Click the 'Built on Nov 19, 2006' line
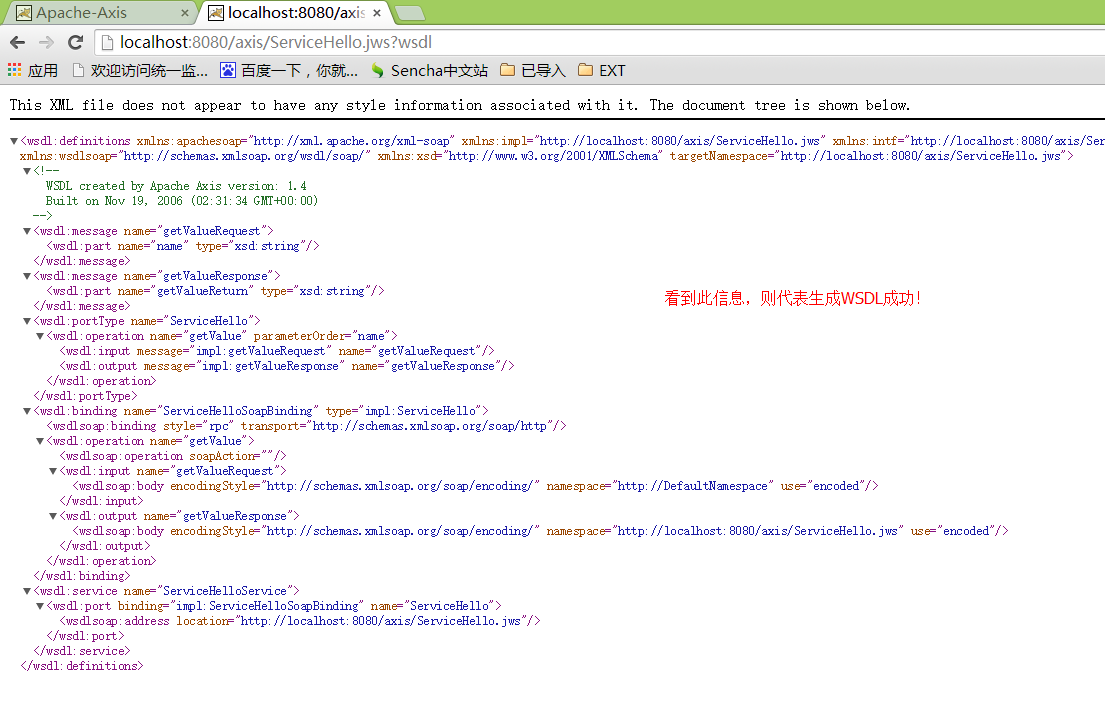Screen dimensions: 1105x703 point(182,201)
